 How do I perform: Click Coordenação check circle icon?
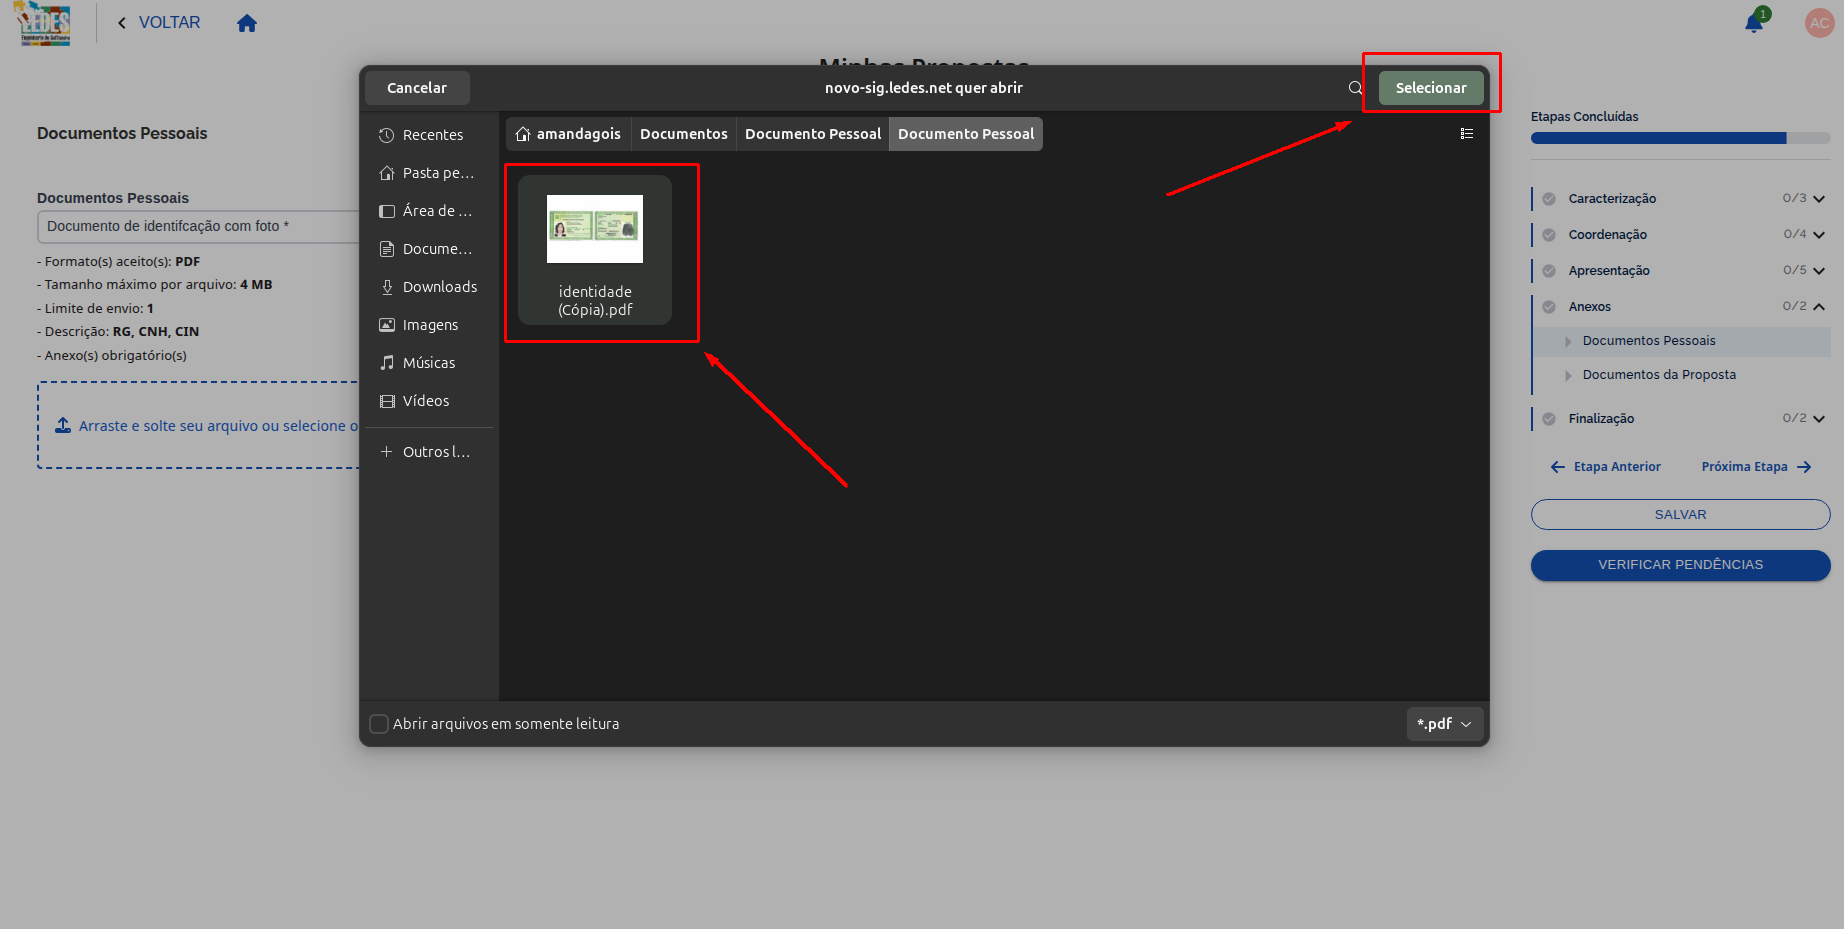pyautogui.click(x=1549, y=235)
